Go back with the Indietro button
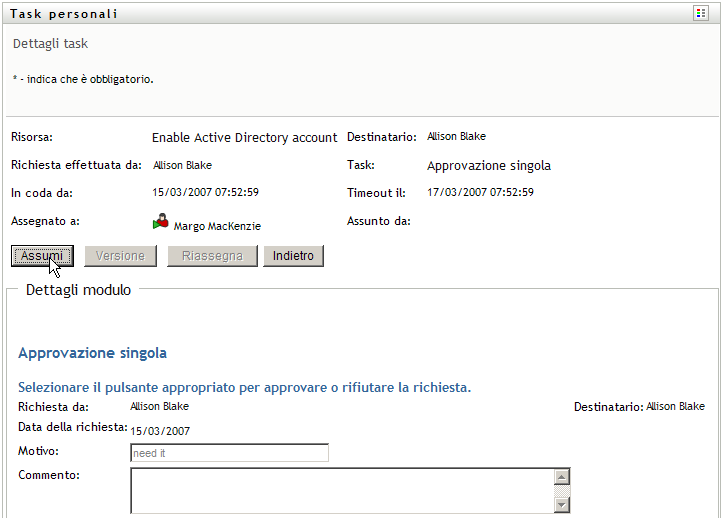The image size is (723, 518). pos(294,256)
